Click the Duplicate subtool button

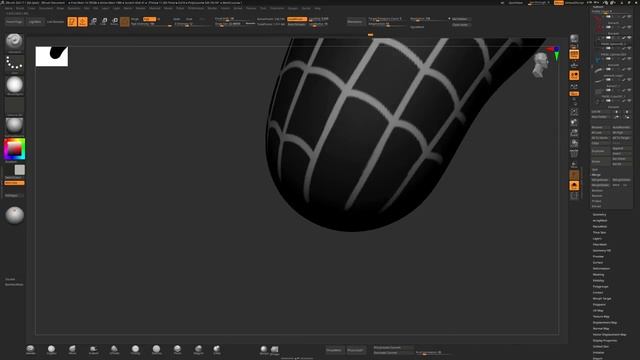click(x=600, y=151)
